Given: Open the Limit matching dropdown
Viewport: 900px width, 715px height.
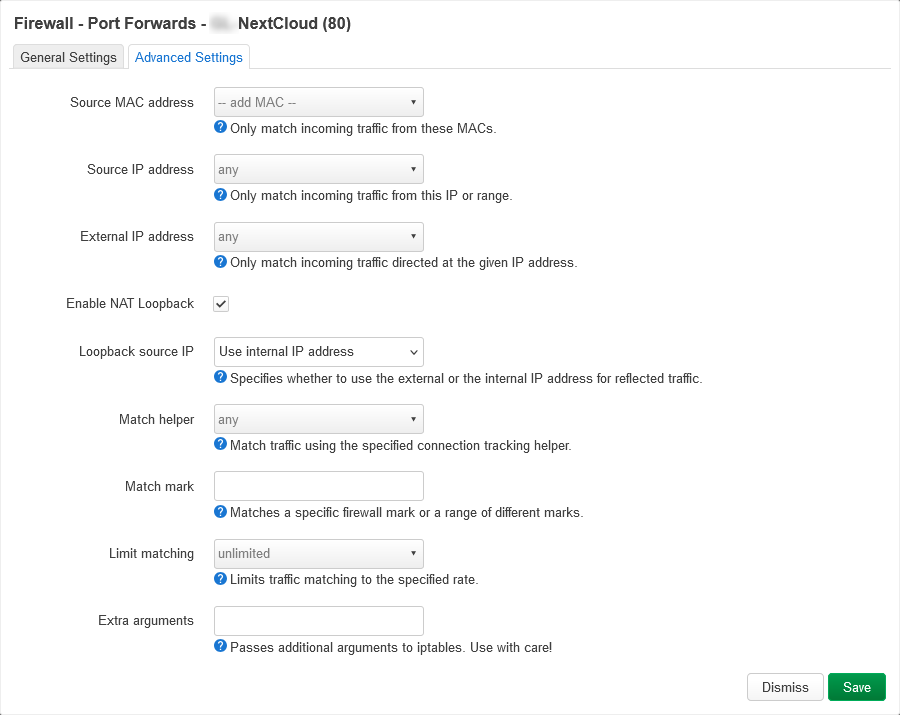Looking at the screenshot, I should (x=319, y=554).
